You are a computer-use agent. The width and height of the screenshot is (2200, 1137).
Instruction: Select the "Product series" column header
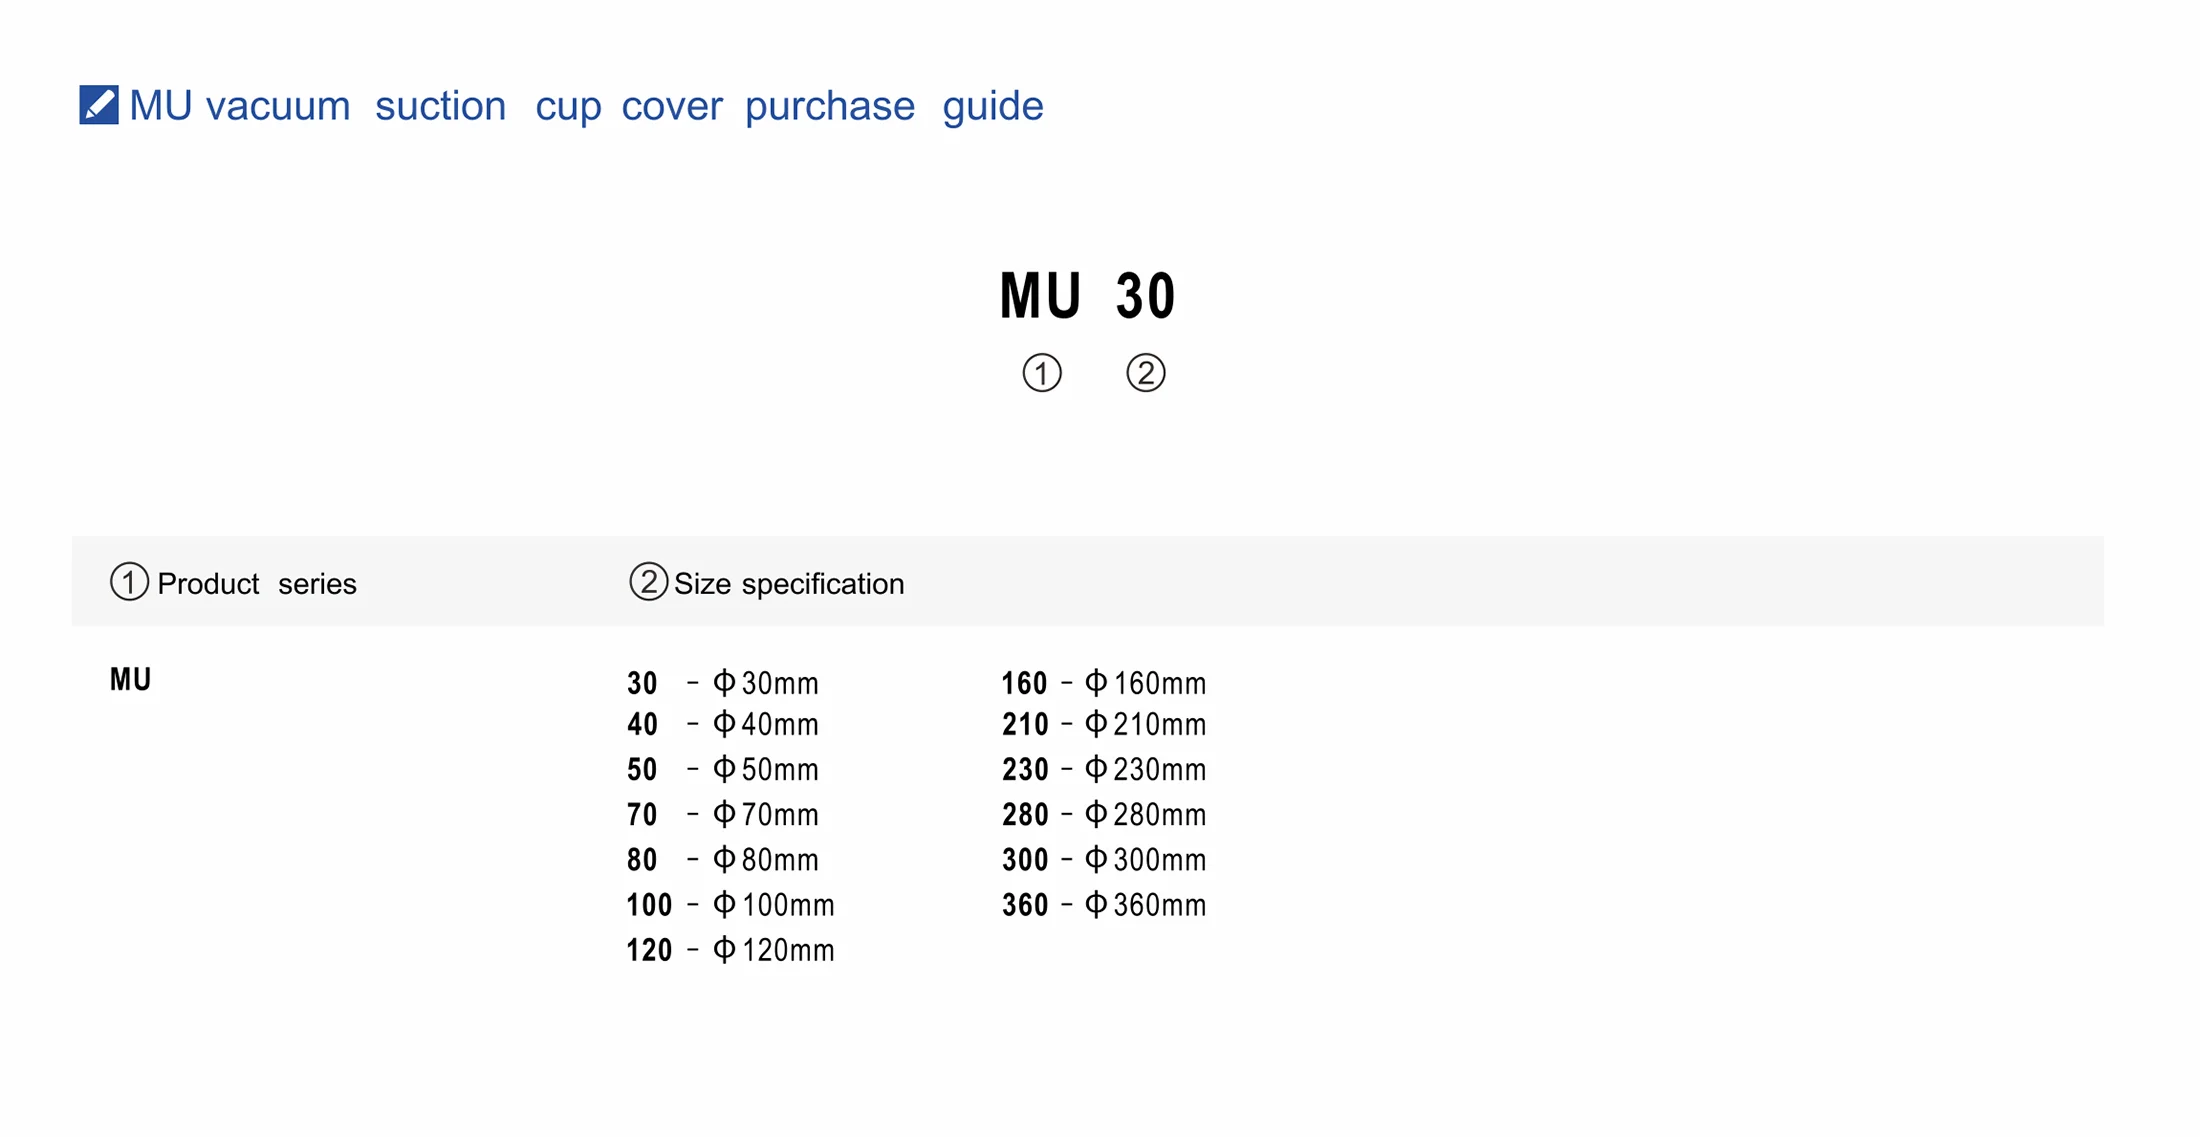coord(256,584)
